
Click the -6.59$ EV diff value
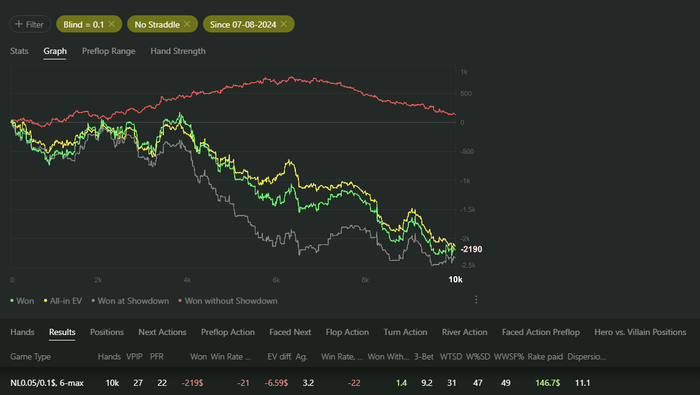coord(276,383)
